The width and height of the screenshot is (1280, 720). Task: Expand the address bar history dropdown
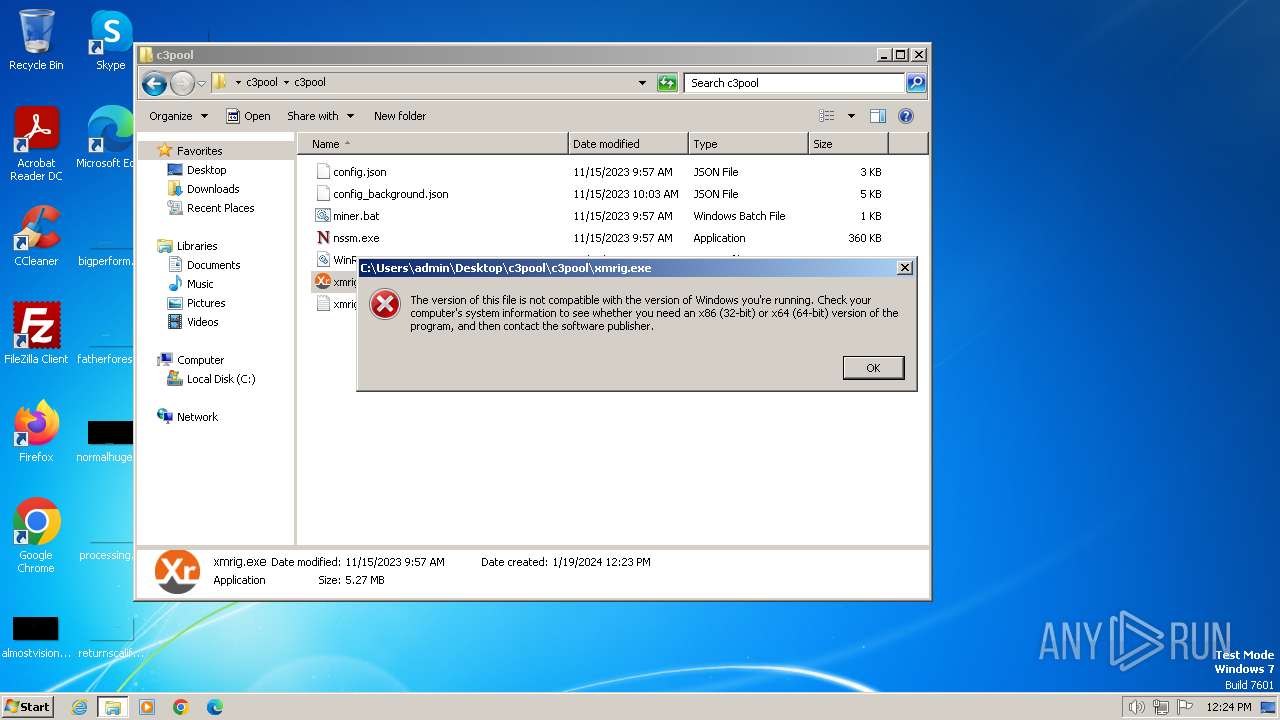tap(642, 83)
